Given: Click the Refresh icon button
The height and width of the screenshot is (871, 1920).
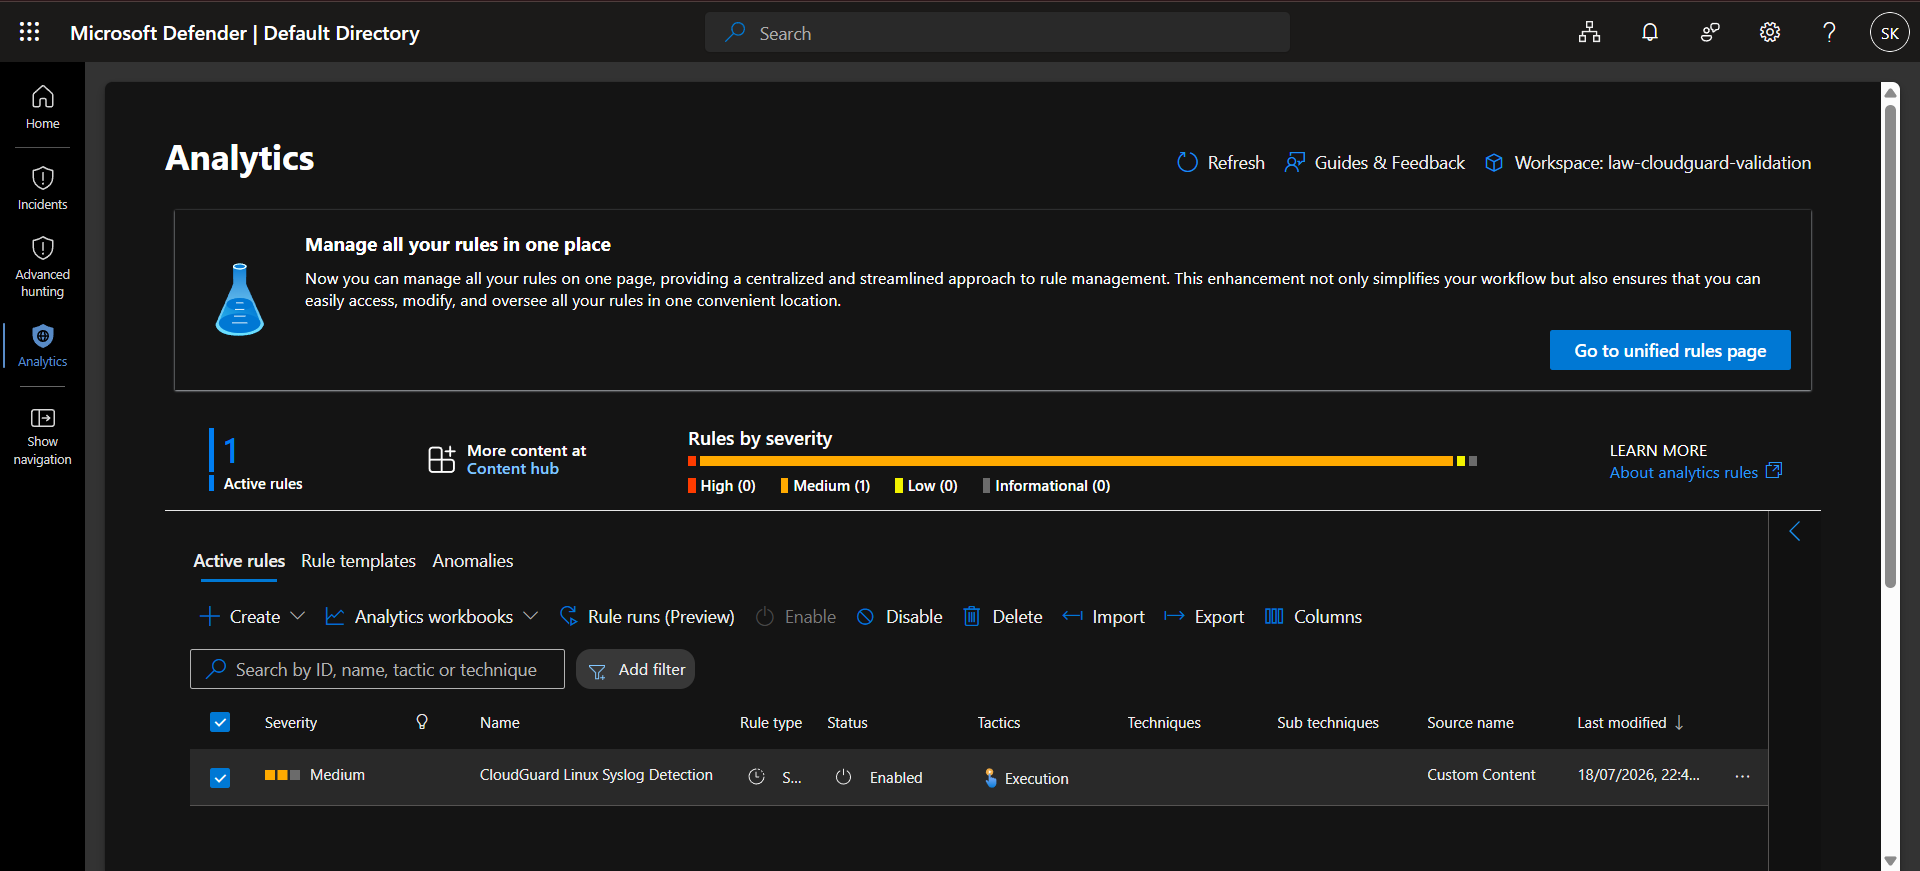Looking at the screenshot, I should pos(1187,162).
